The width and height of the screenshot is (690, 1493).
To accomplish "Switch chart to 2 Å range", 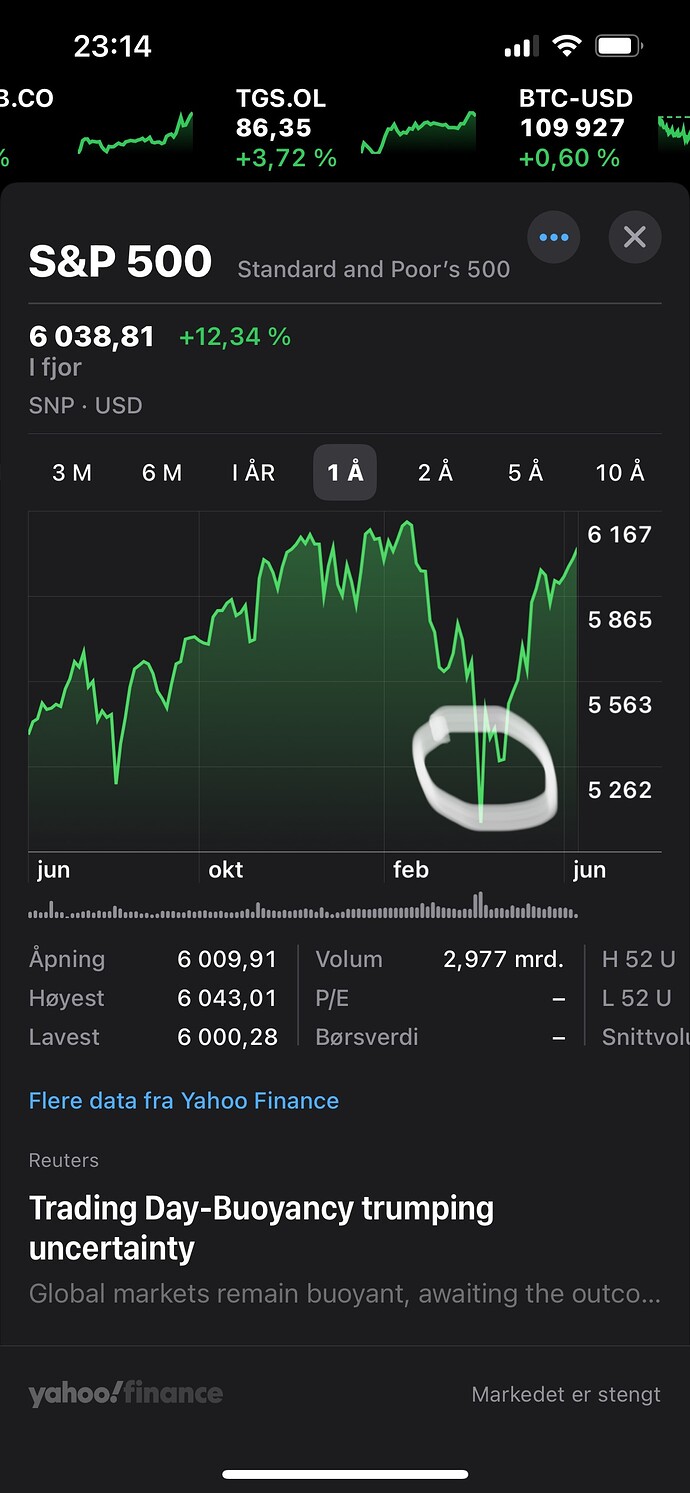I will pos(435,472).
